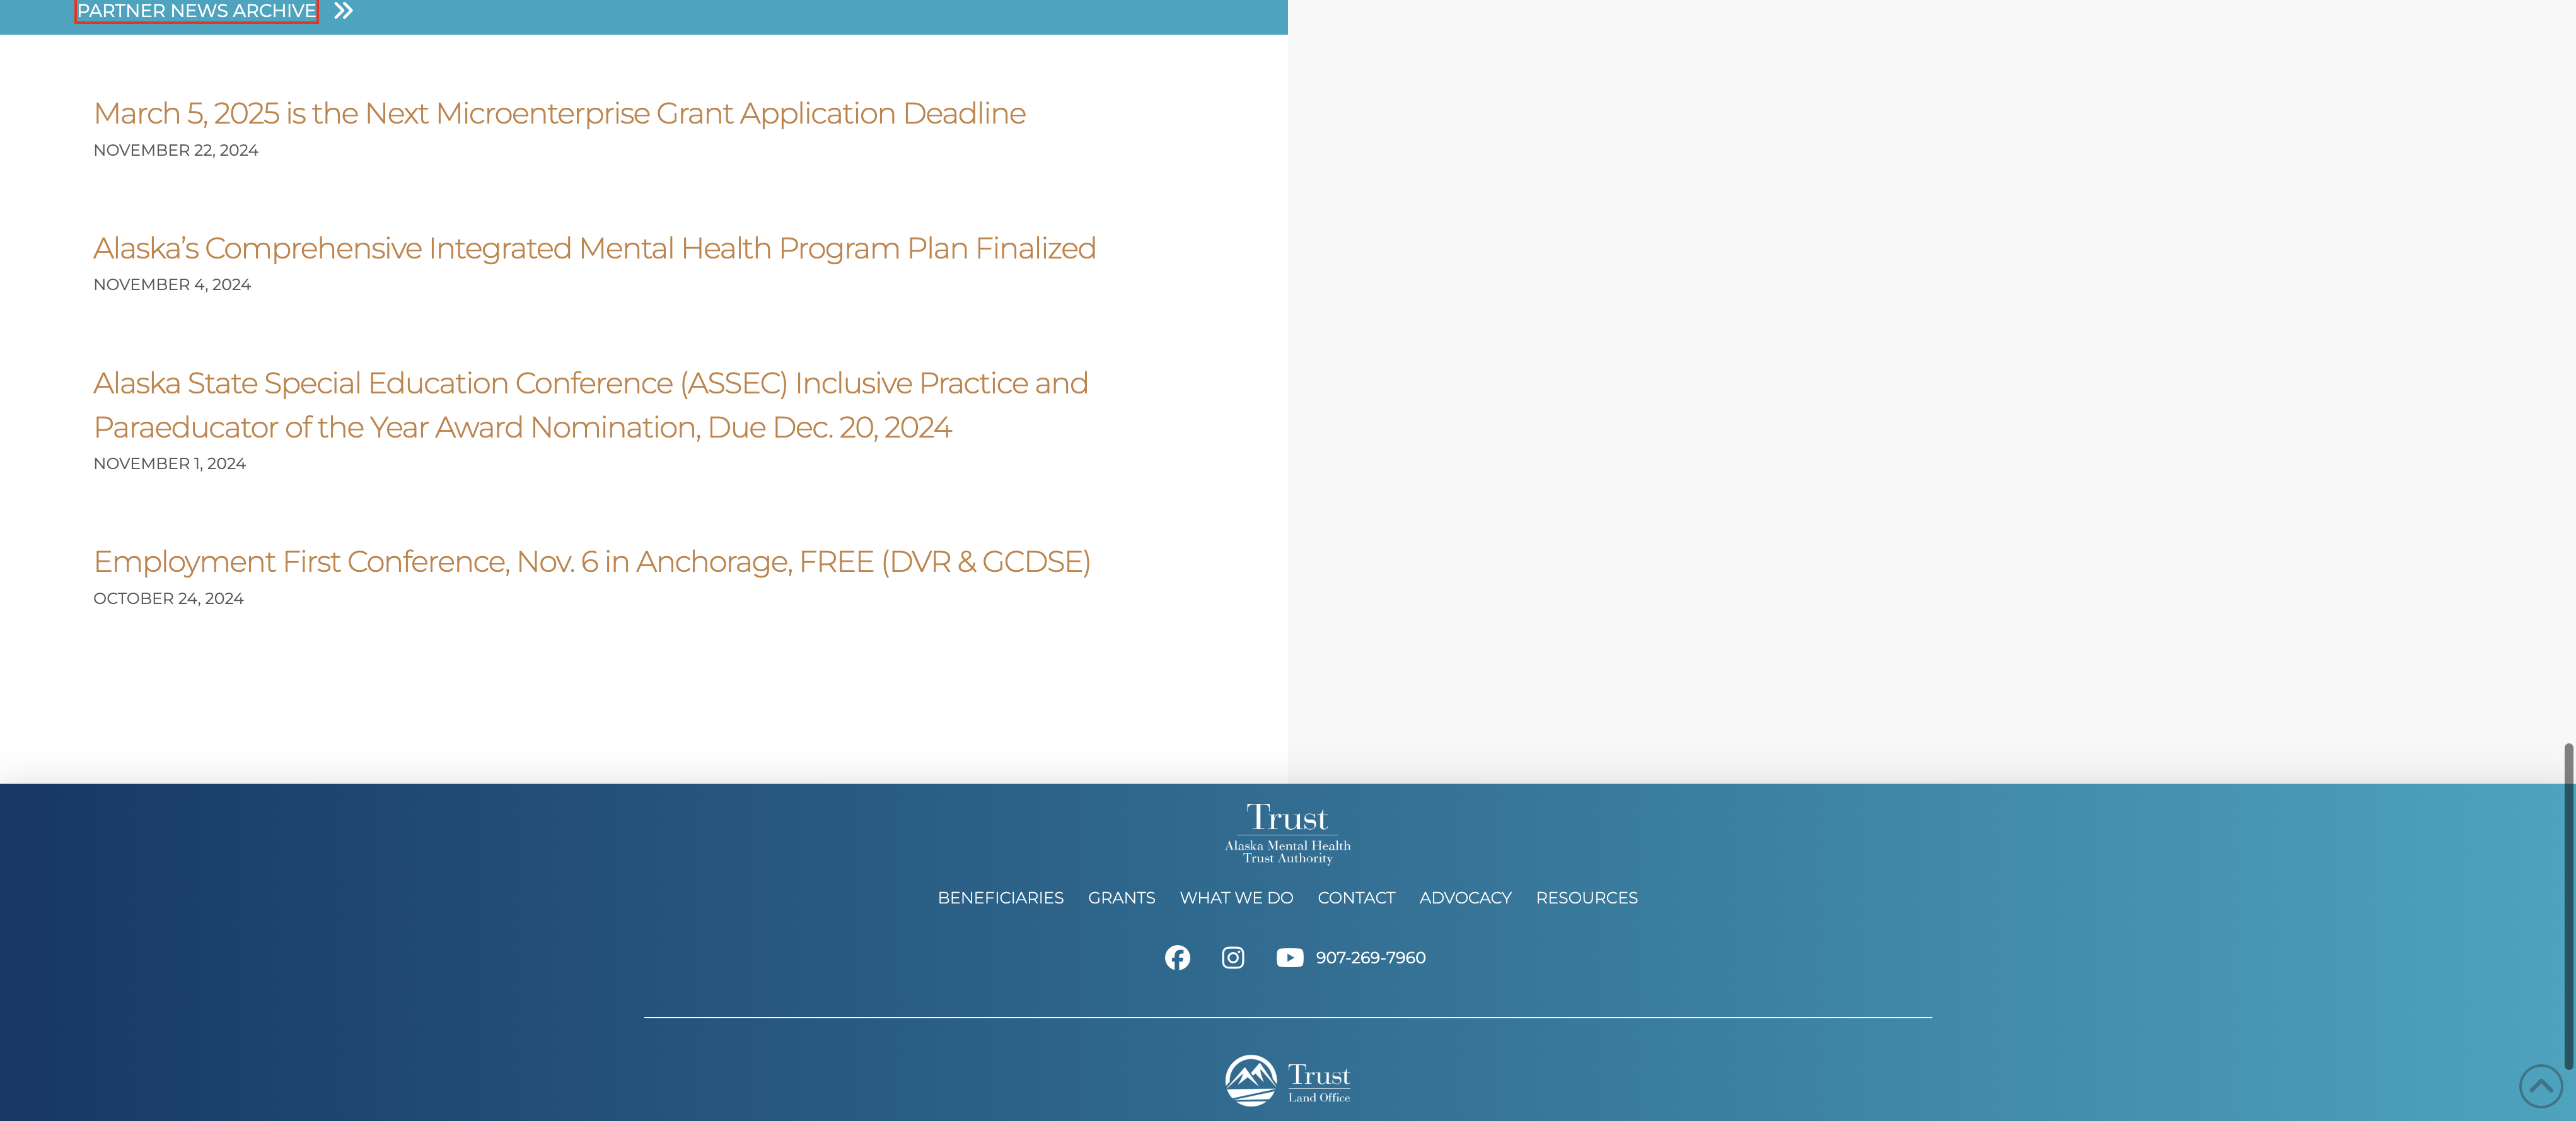Open March 5, 2025 Microenterprise Grant article

559,113
